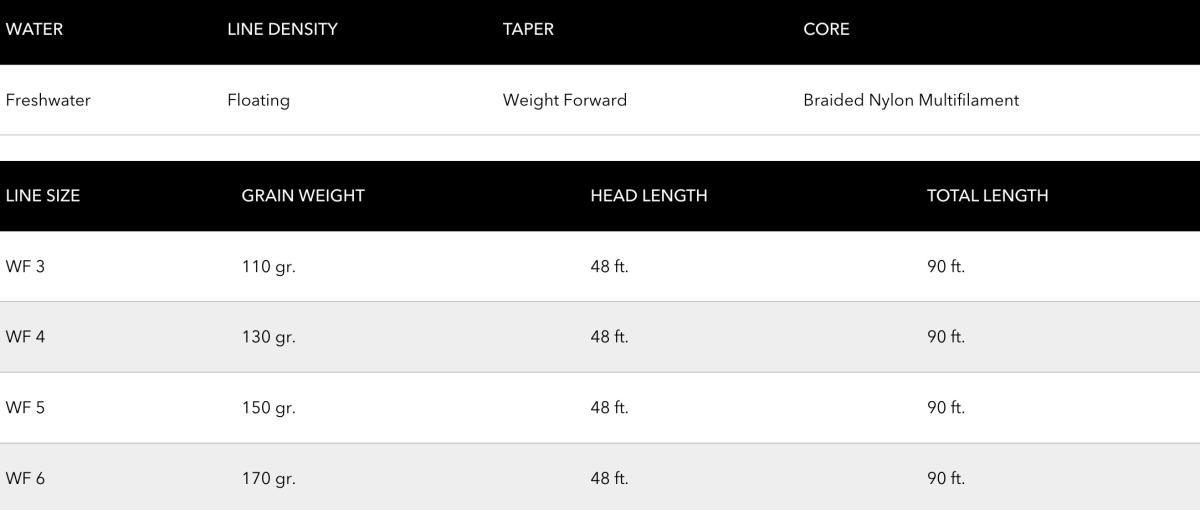Select the CORE column header

click(x=826, y=29)
